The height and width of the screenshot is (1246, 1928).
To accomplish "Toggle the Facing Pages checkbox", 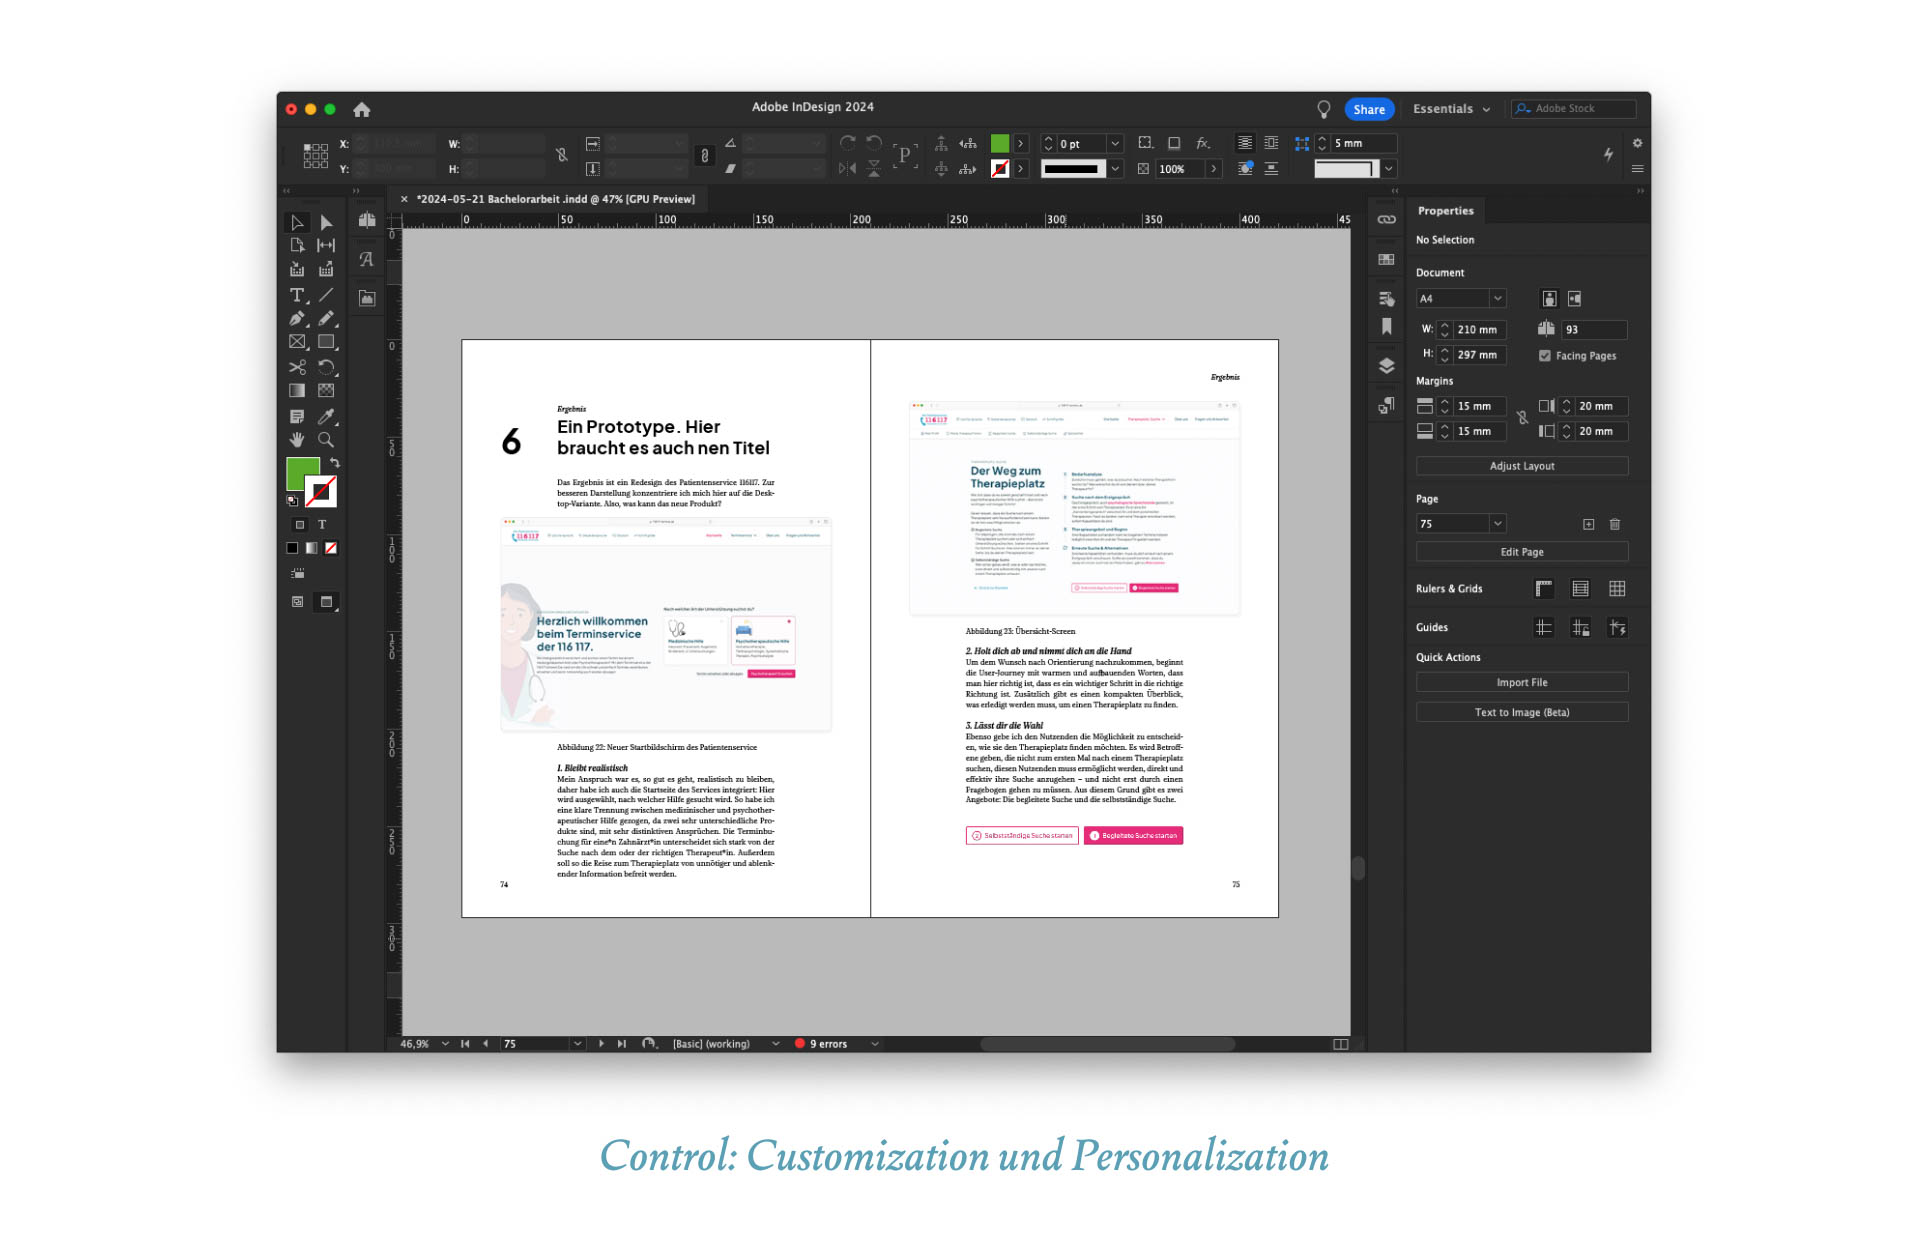I will pos(1545,356).
